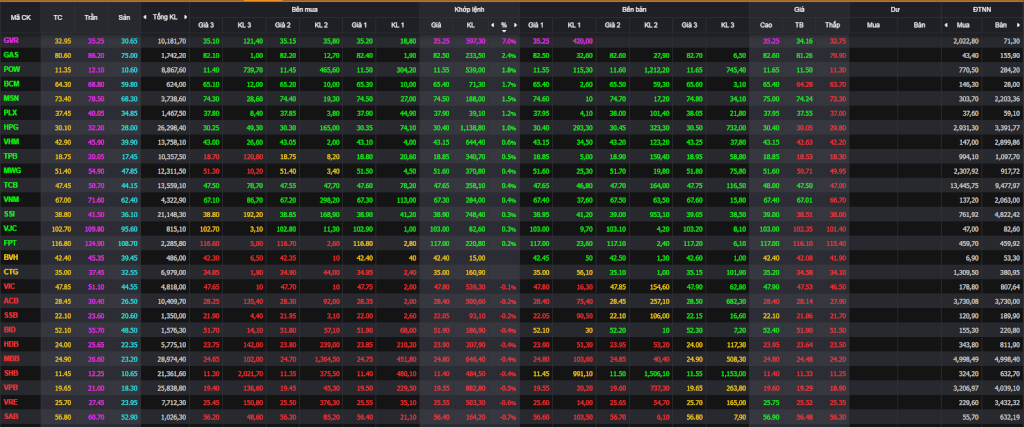
Task: Click the Cao high price column header
Action: tap(766, 25)
